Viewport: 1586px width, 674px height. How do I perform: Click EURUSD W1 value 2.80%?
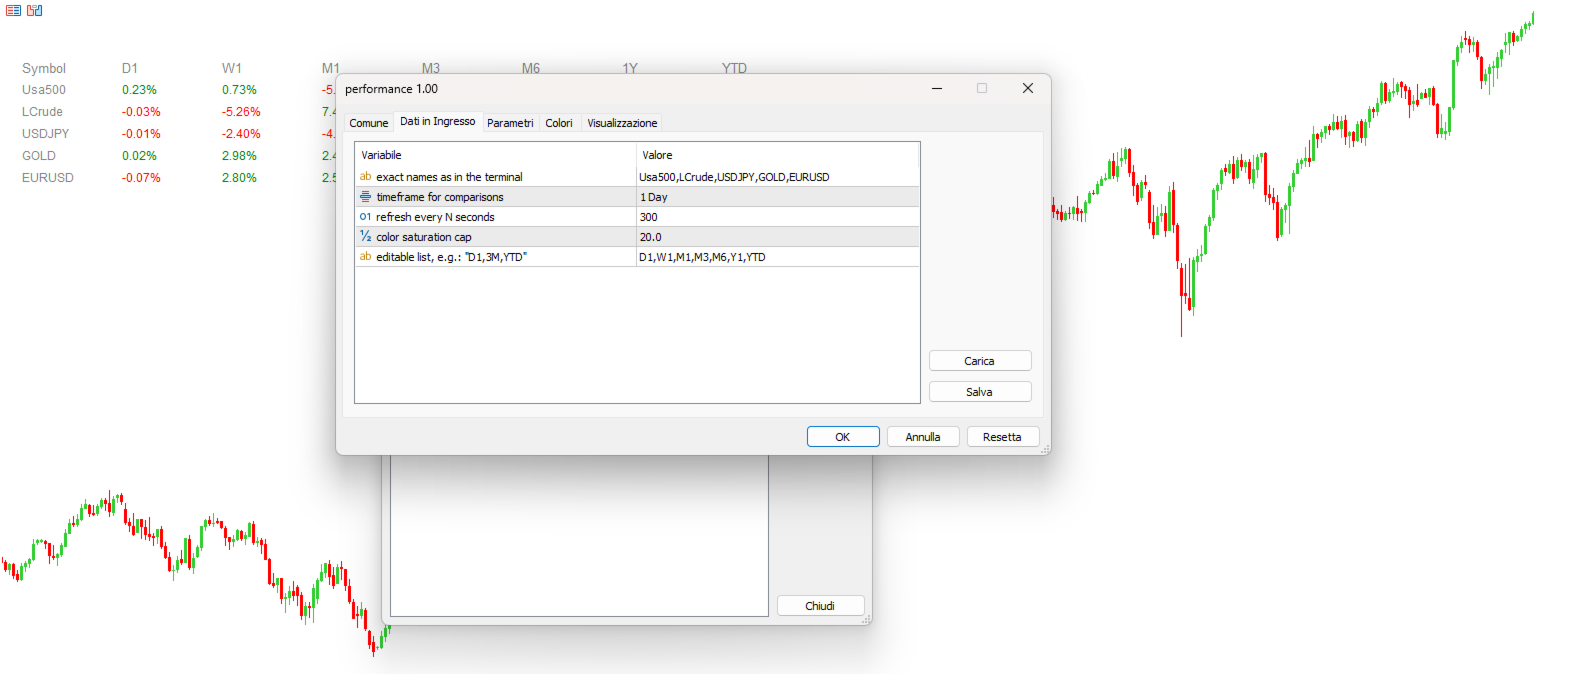(x=240, y=178)
